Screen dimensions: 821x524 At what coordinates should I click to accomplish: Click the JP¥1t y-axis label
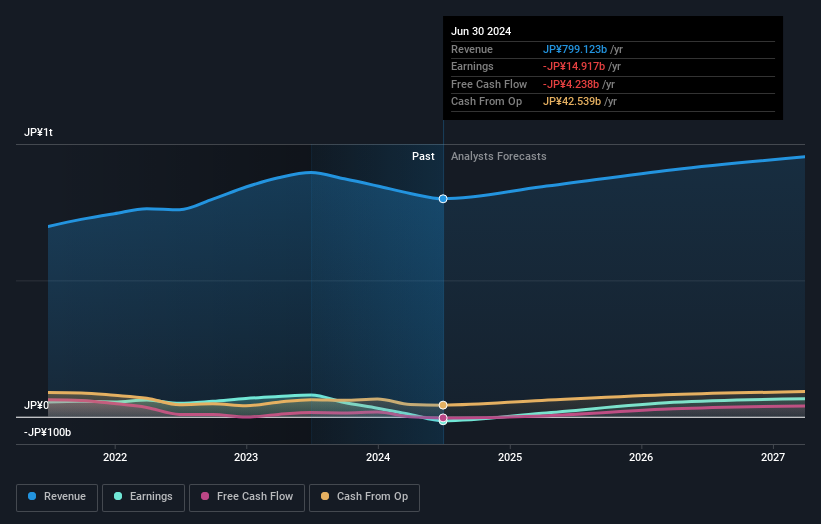pos(38,132)
